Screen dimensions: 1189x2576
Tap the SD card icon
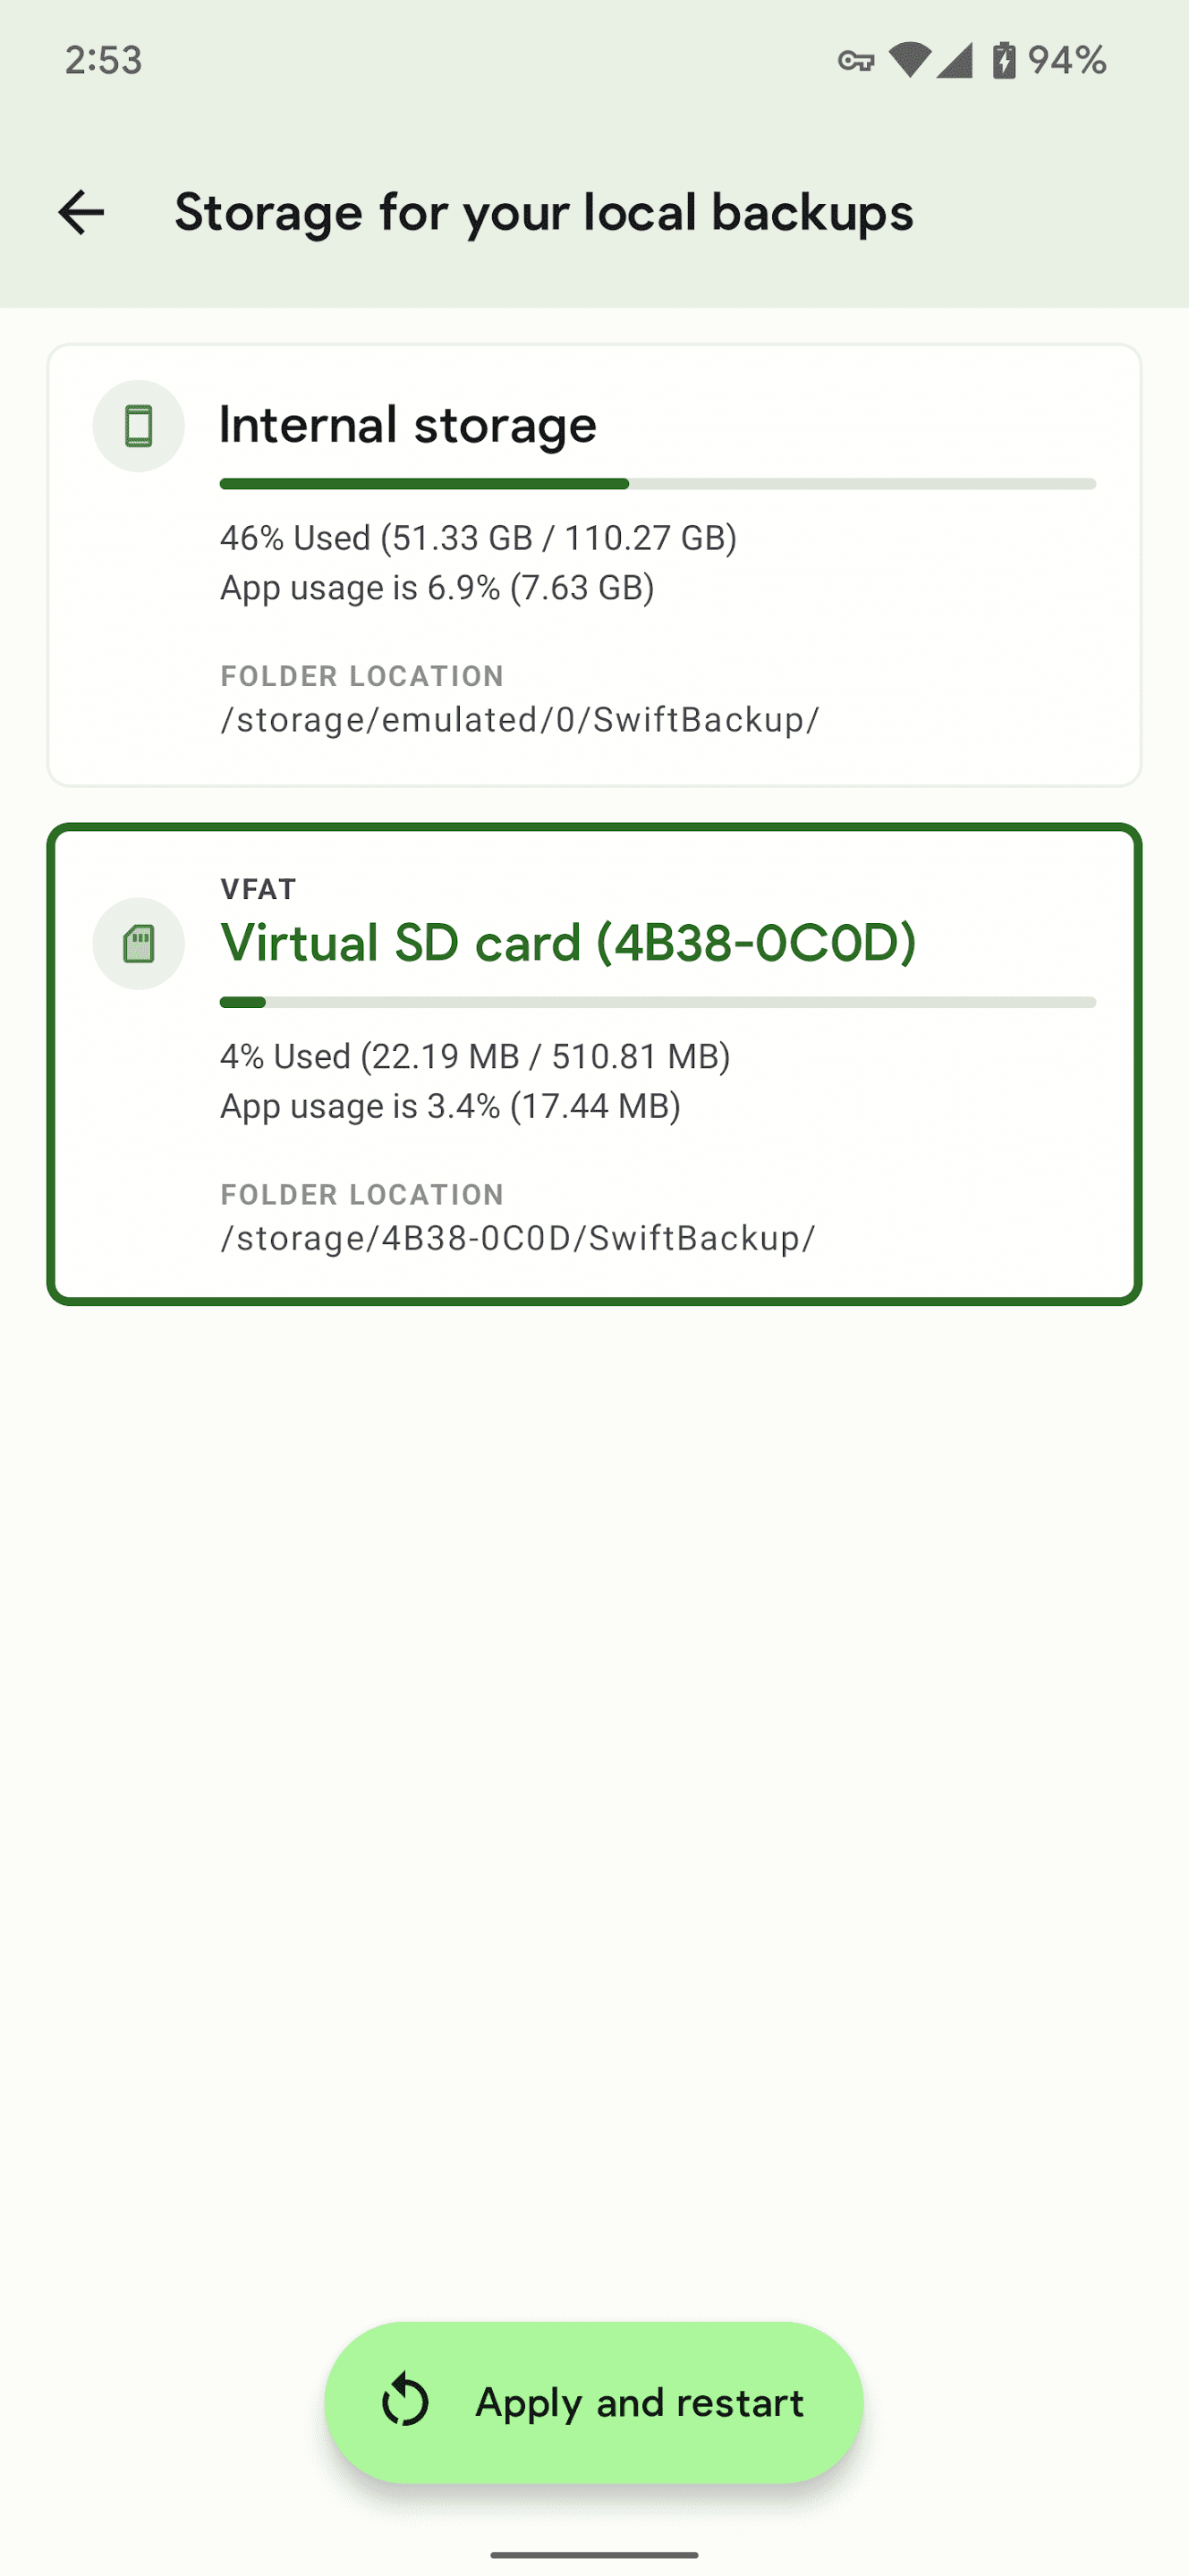pyautogui.click(x=138, y=944)
